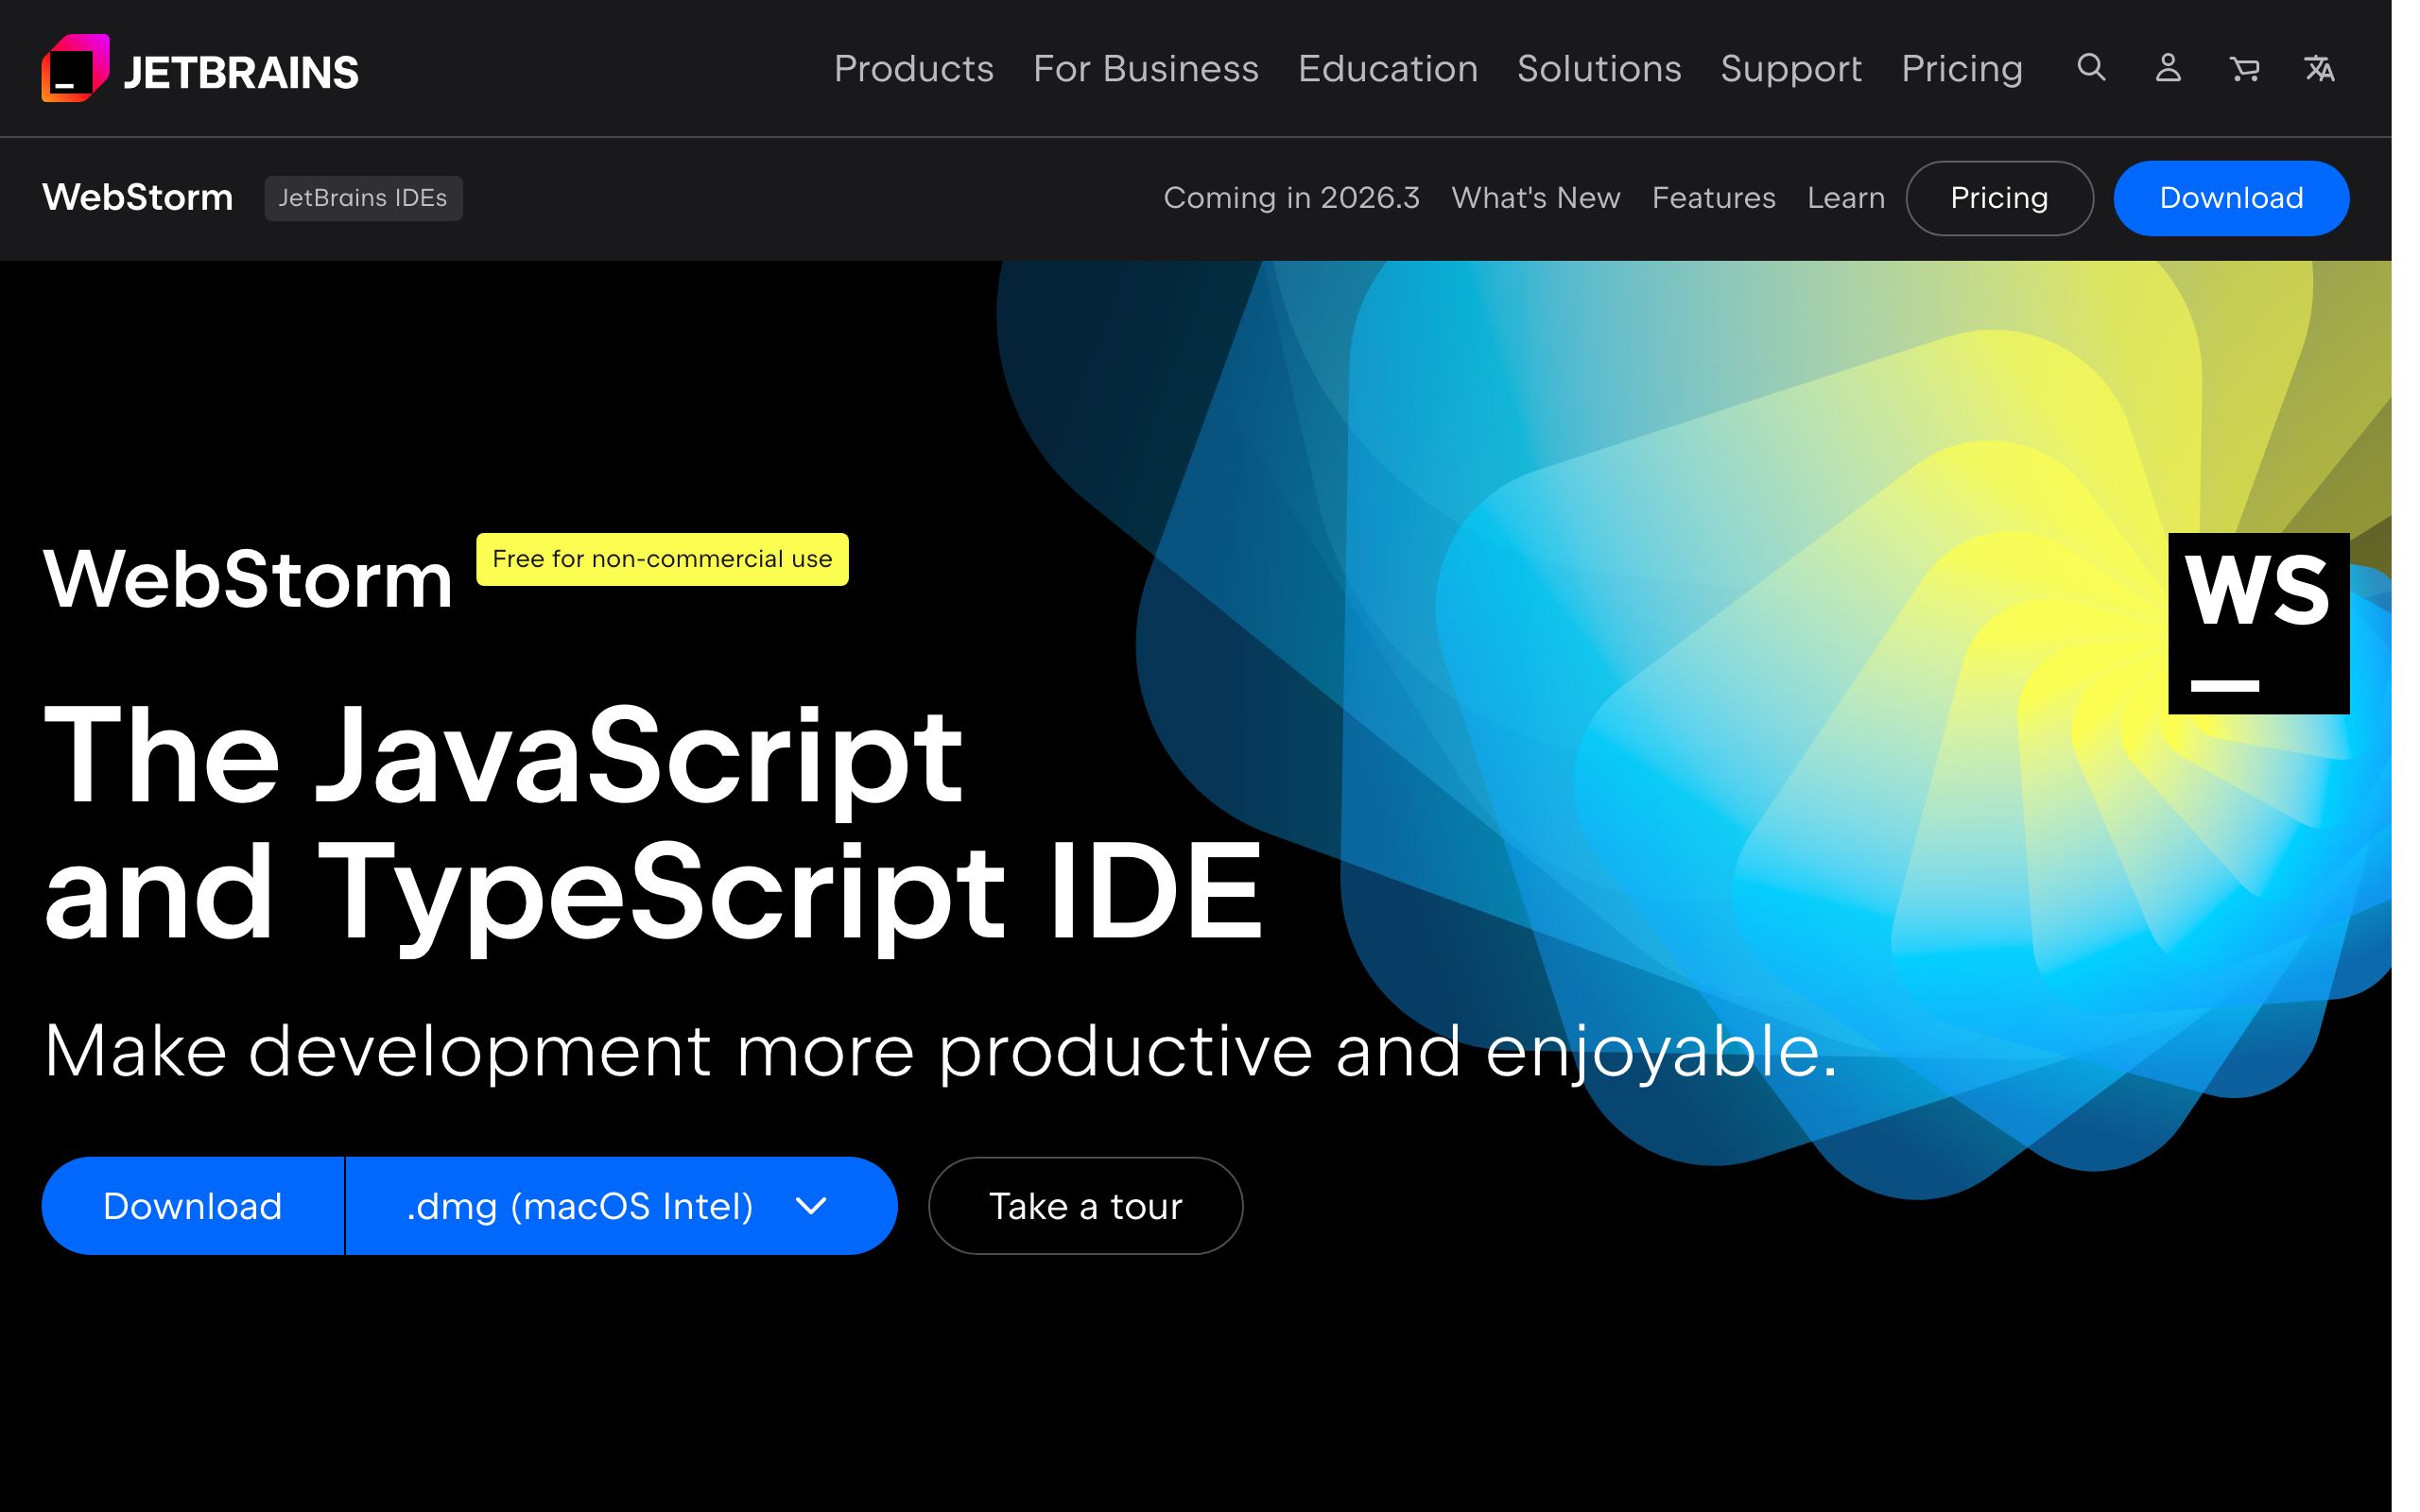The image size is (2420, 1512).
Task: Open the account profile icon
Action: (x=2168, y=68)
